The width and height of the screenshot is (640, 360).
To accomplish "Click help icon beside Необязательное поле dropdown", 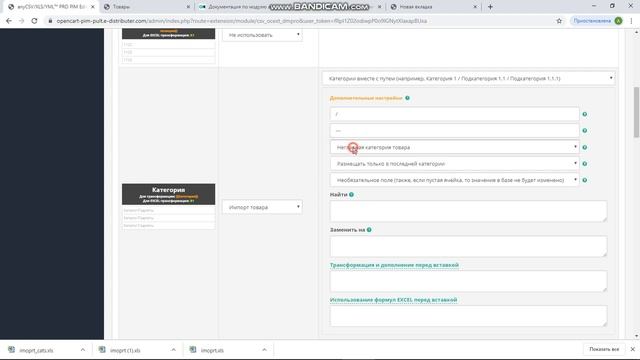I will tap(584, 180).
